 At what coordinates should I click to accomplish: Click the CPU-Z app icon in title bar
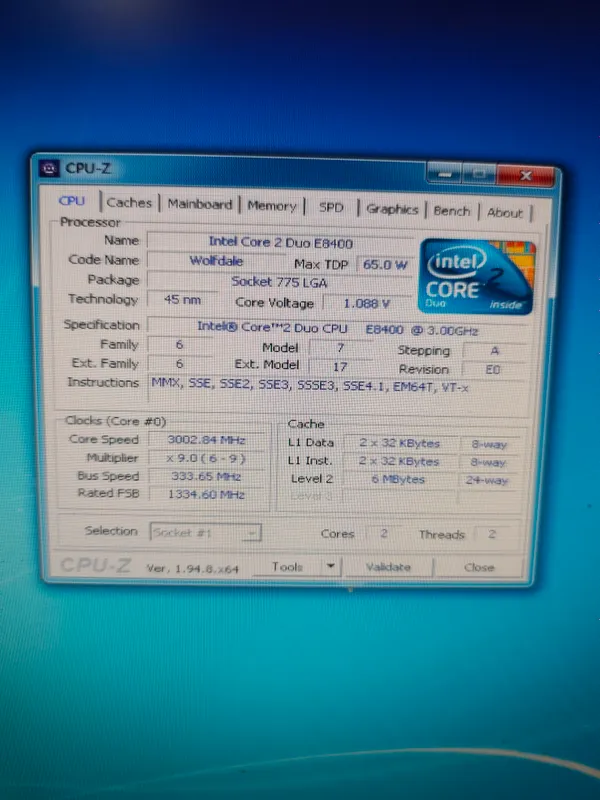click(49, 168)
